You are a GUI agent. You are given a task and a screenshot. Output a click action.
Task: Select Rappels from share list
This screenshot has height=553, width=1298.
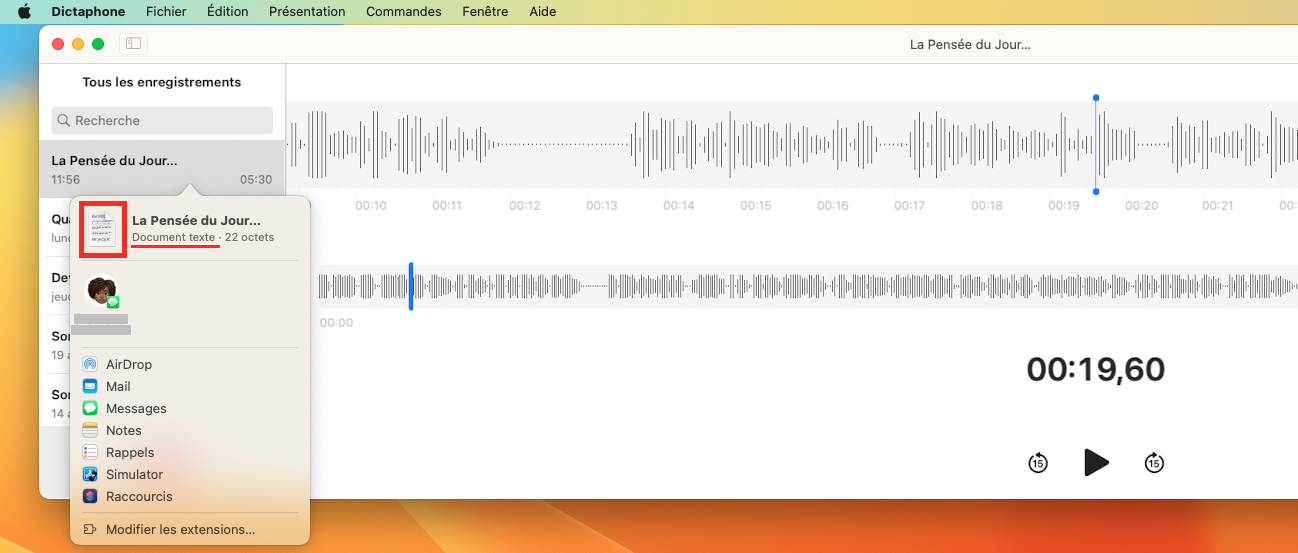coord(130,453)
